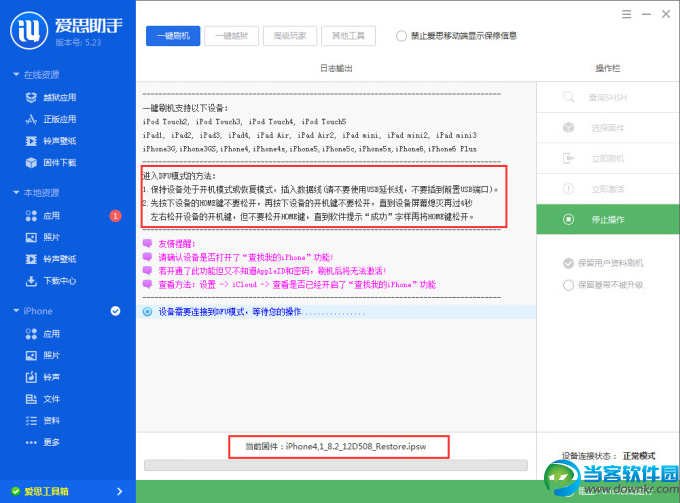Toggle 禁止爱思移动端显示保修信息 option

(401, 36)
